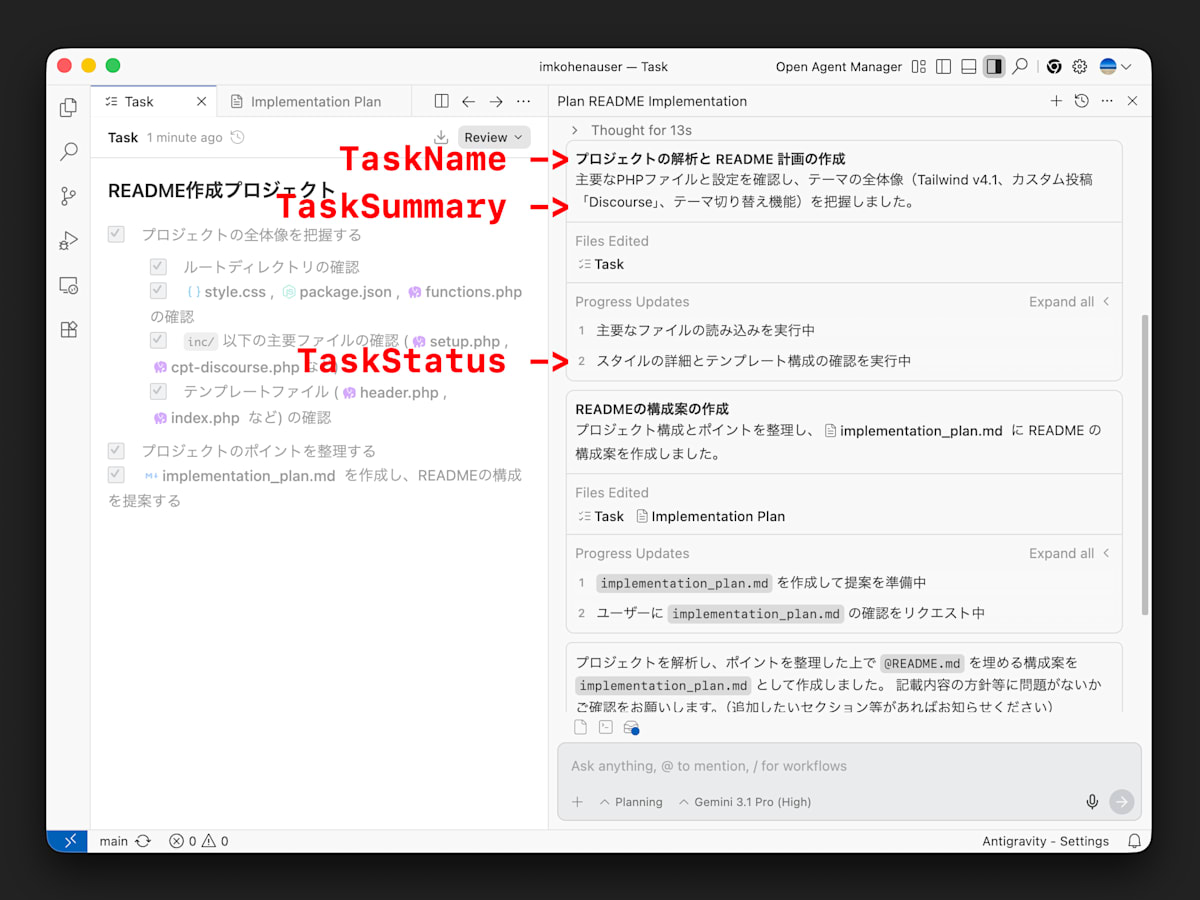Open the cpt-discourse.php file link
Screen dimensions: 1200x900
tap(227, 367)
